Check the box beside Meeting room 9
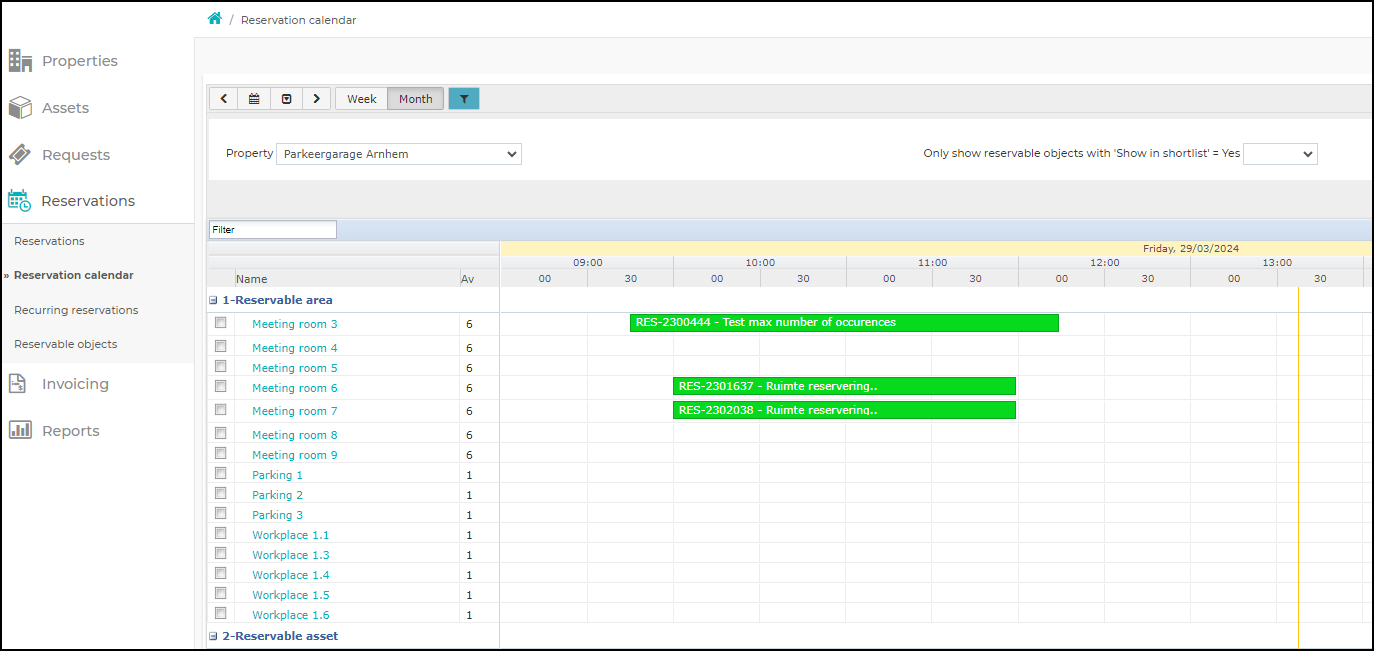The height and width of the screenshot is (651, 1374). (x=221, y=454)
